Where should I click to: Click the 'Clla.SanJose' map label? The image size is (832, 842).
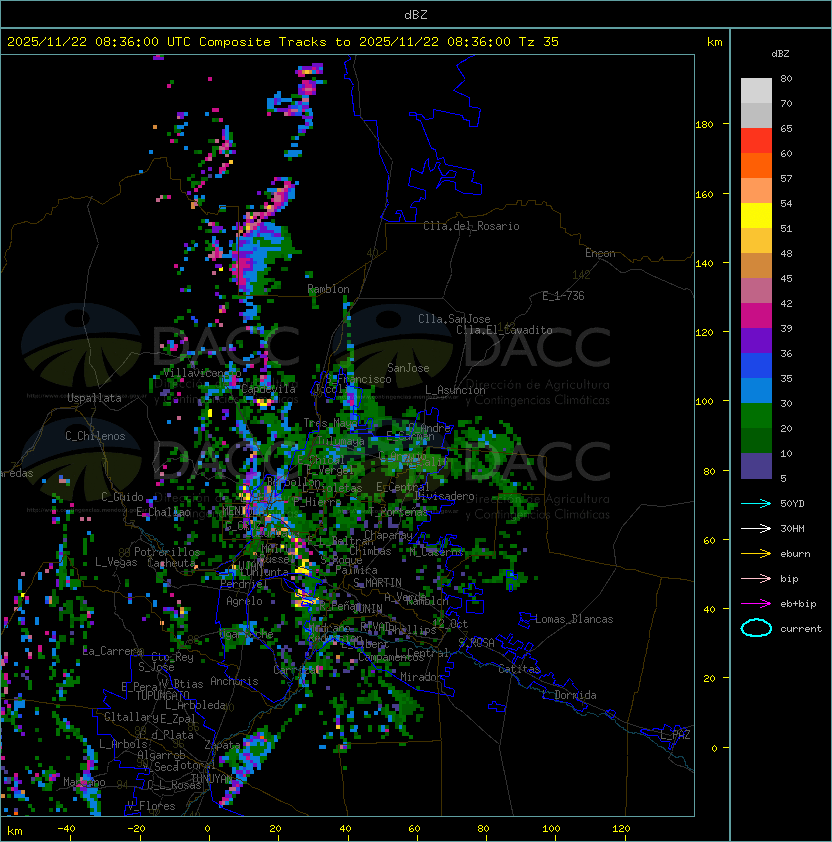454,319
